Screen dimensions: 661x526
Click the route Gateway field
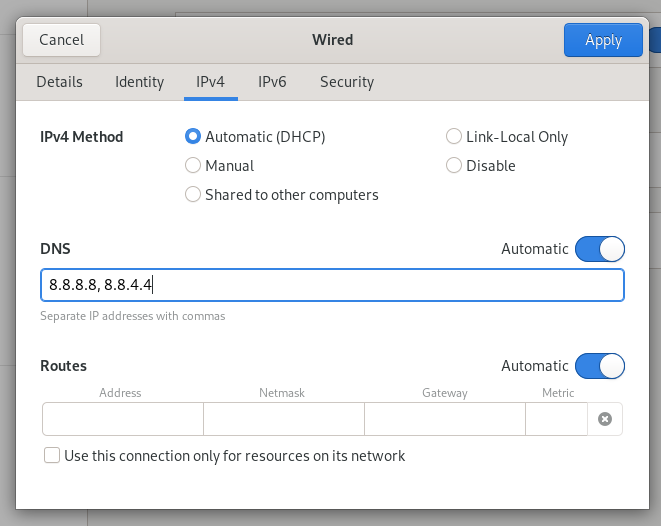click(445, 419)
